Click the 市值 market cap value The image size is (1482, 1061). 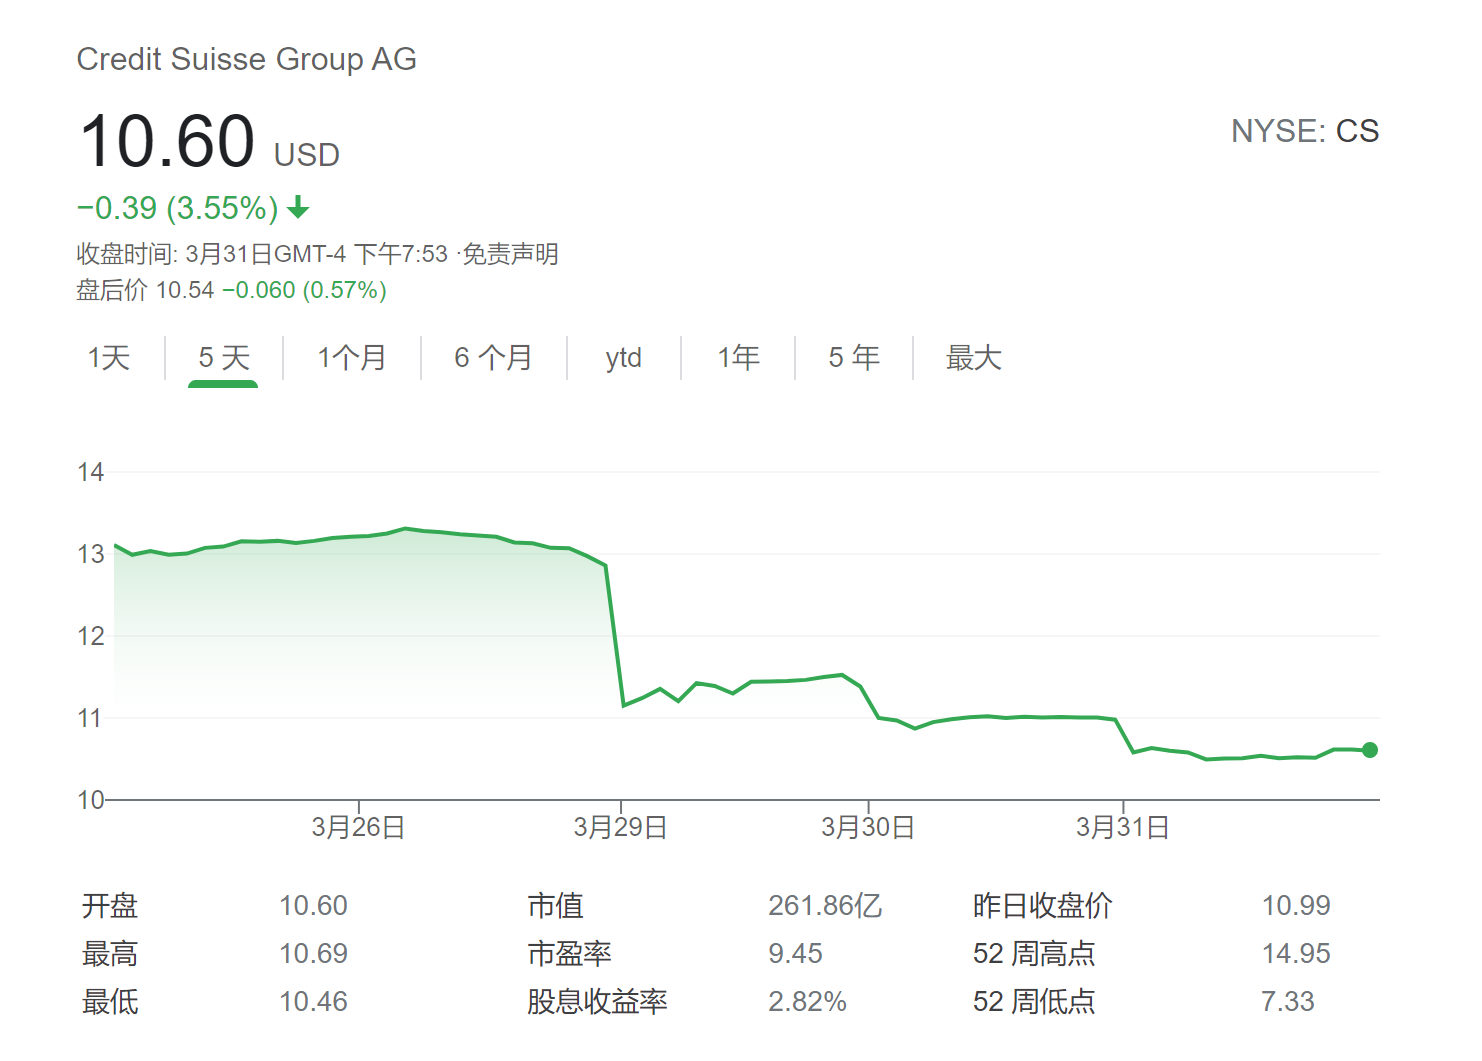pos(824,906)
